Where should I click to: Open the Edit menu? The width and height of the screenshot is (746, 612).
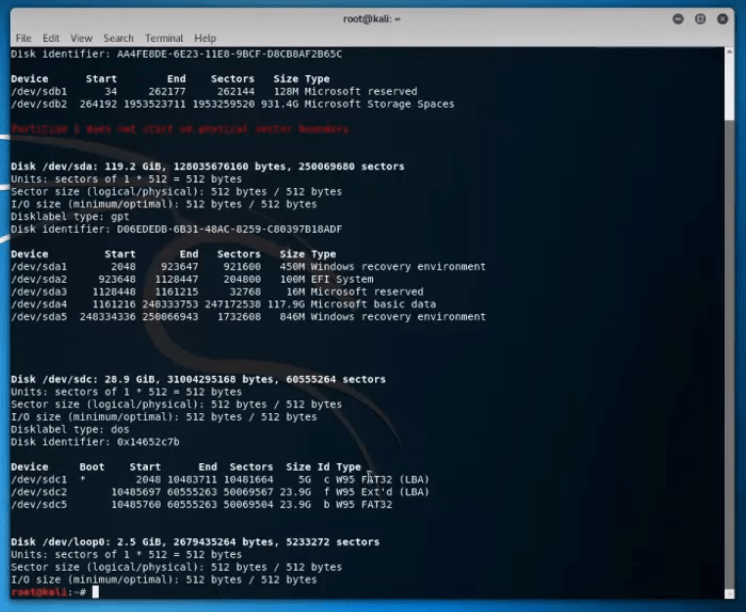click(x=51, y=38)
